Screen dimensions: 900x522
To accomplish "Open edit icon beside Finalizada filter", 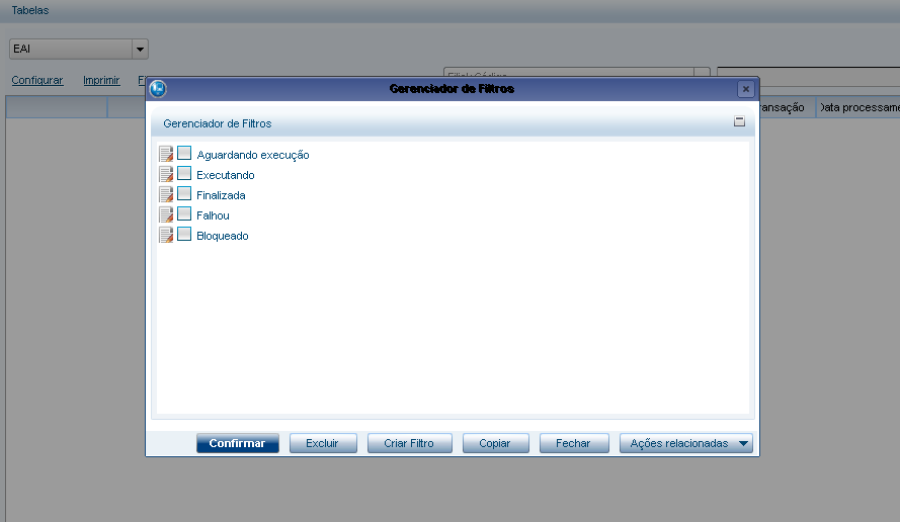I will pyautogui.click(x=166, y=195).
